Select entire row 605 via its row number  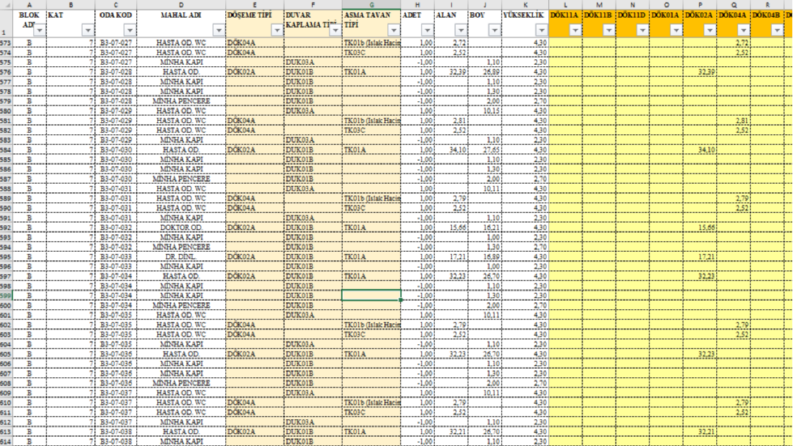click(x=6, y=354)
